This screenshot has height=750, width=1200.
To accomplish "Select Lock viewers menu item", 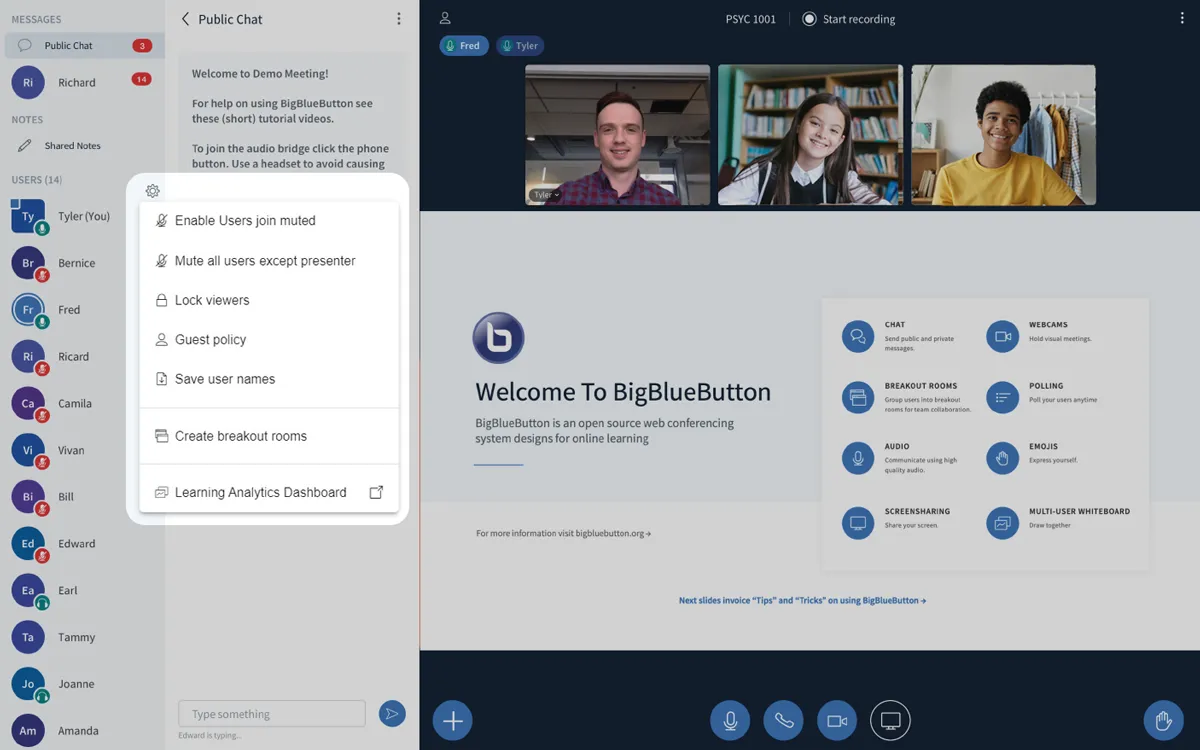I will pos(269,300).
